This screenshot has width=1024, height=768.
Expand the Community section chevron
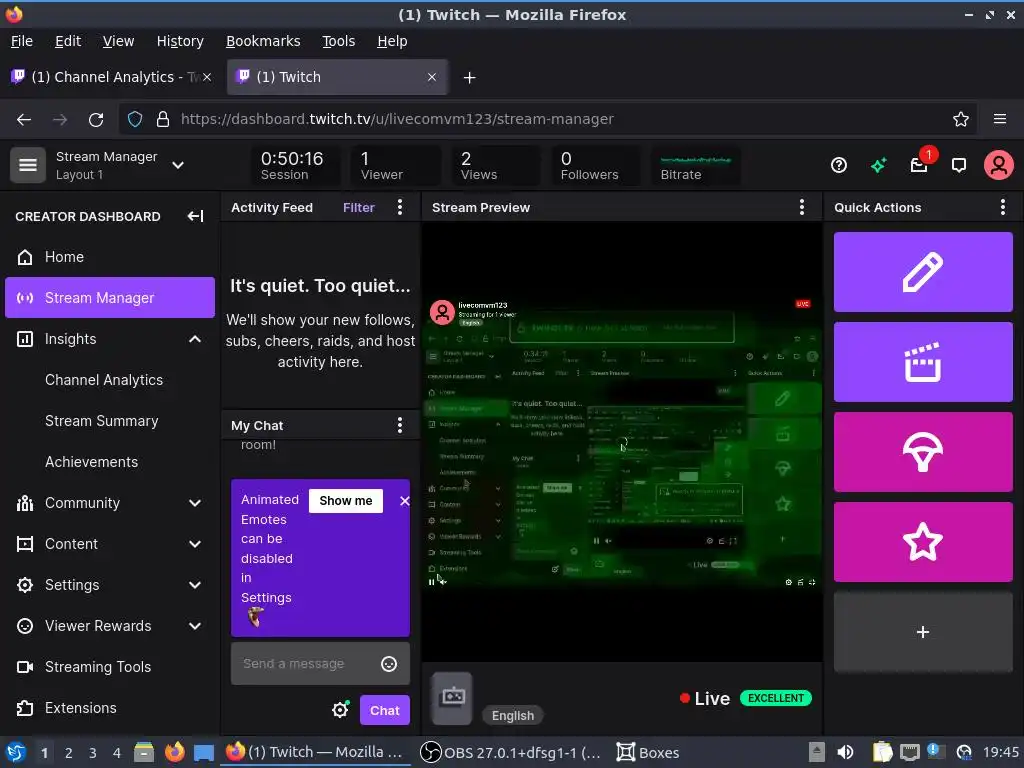[x=195, y=503]
